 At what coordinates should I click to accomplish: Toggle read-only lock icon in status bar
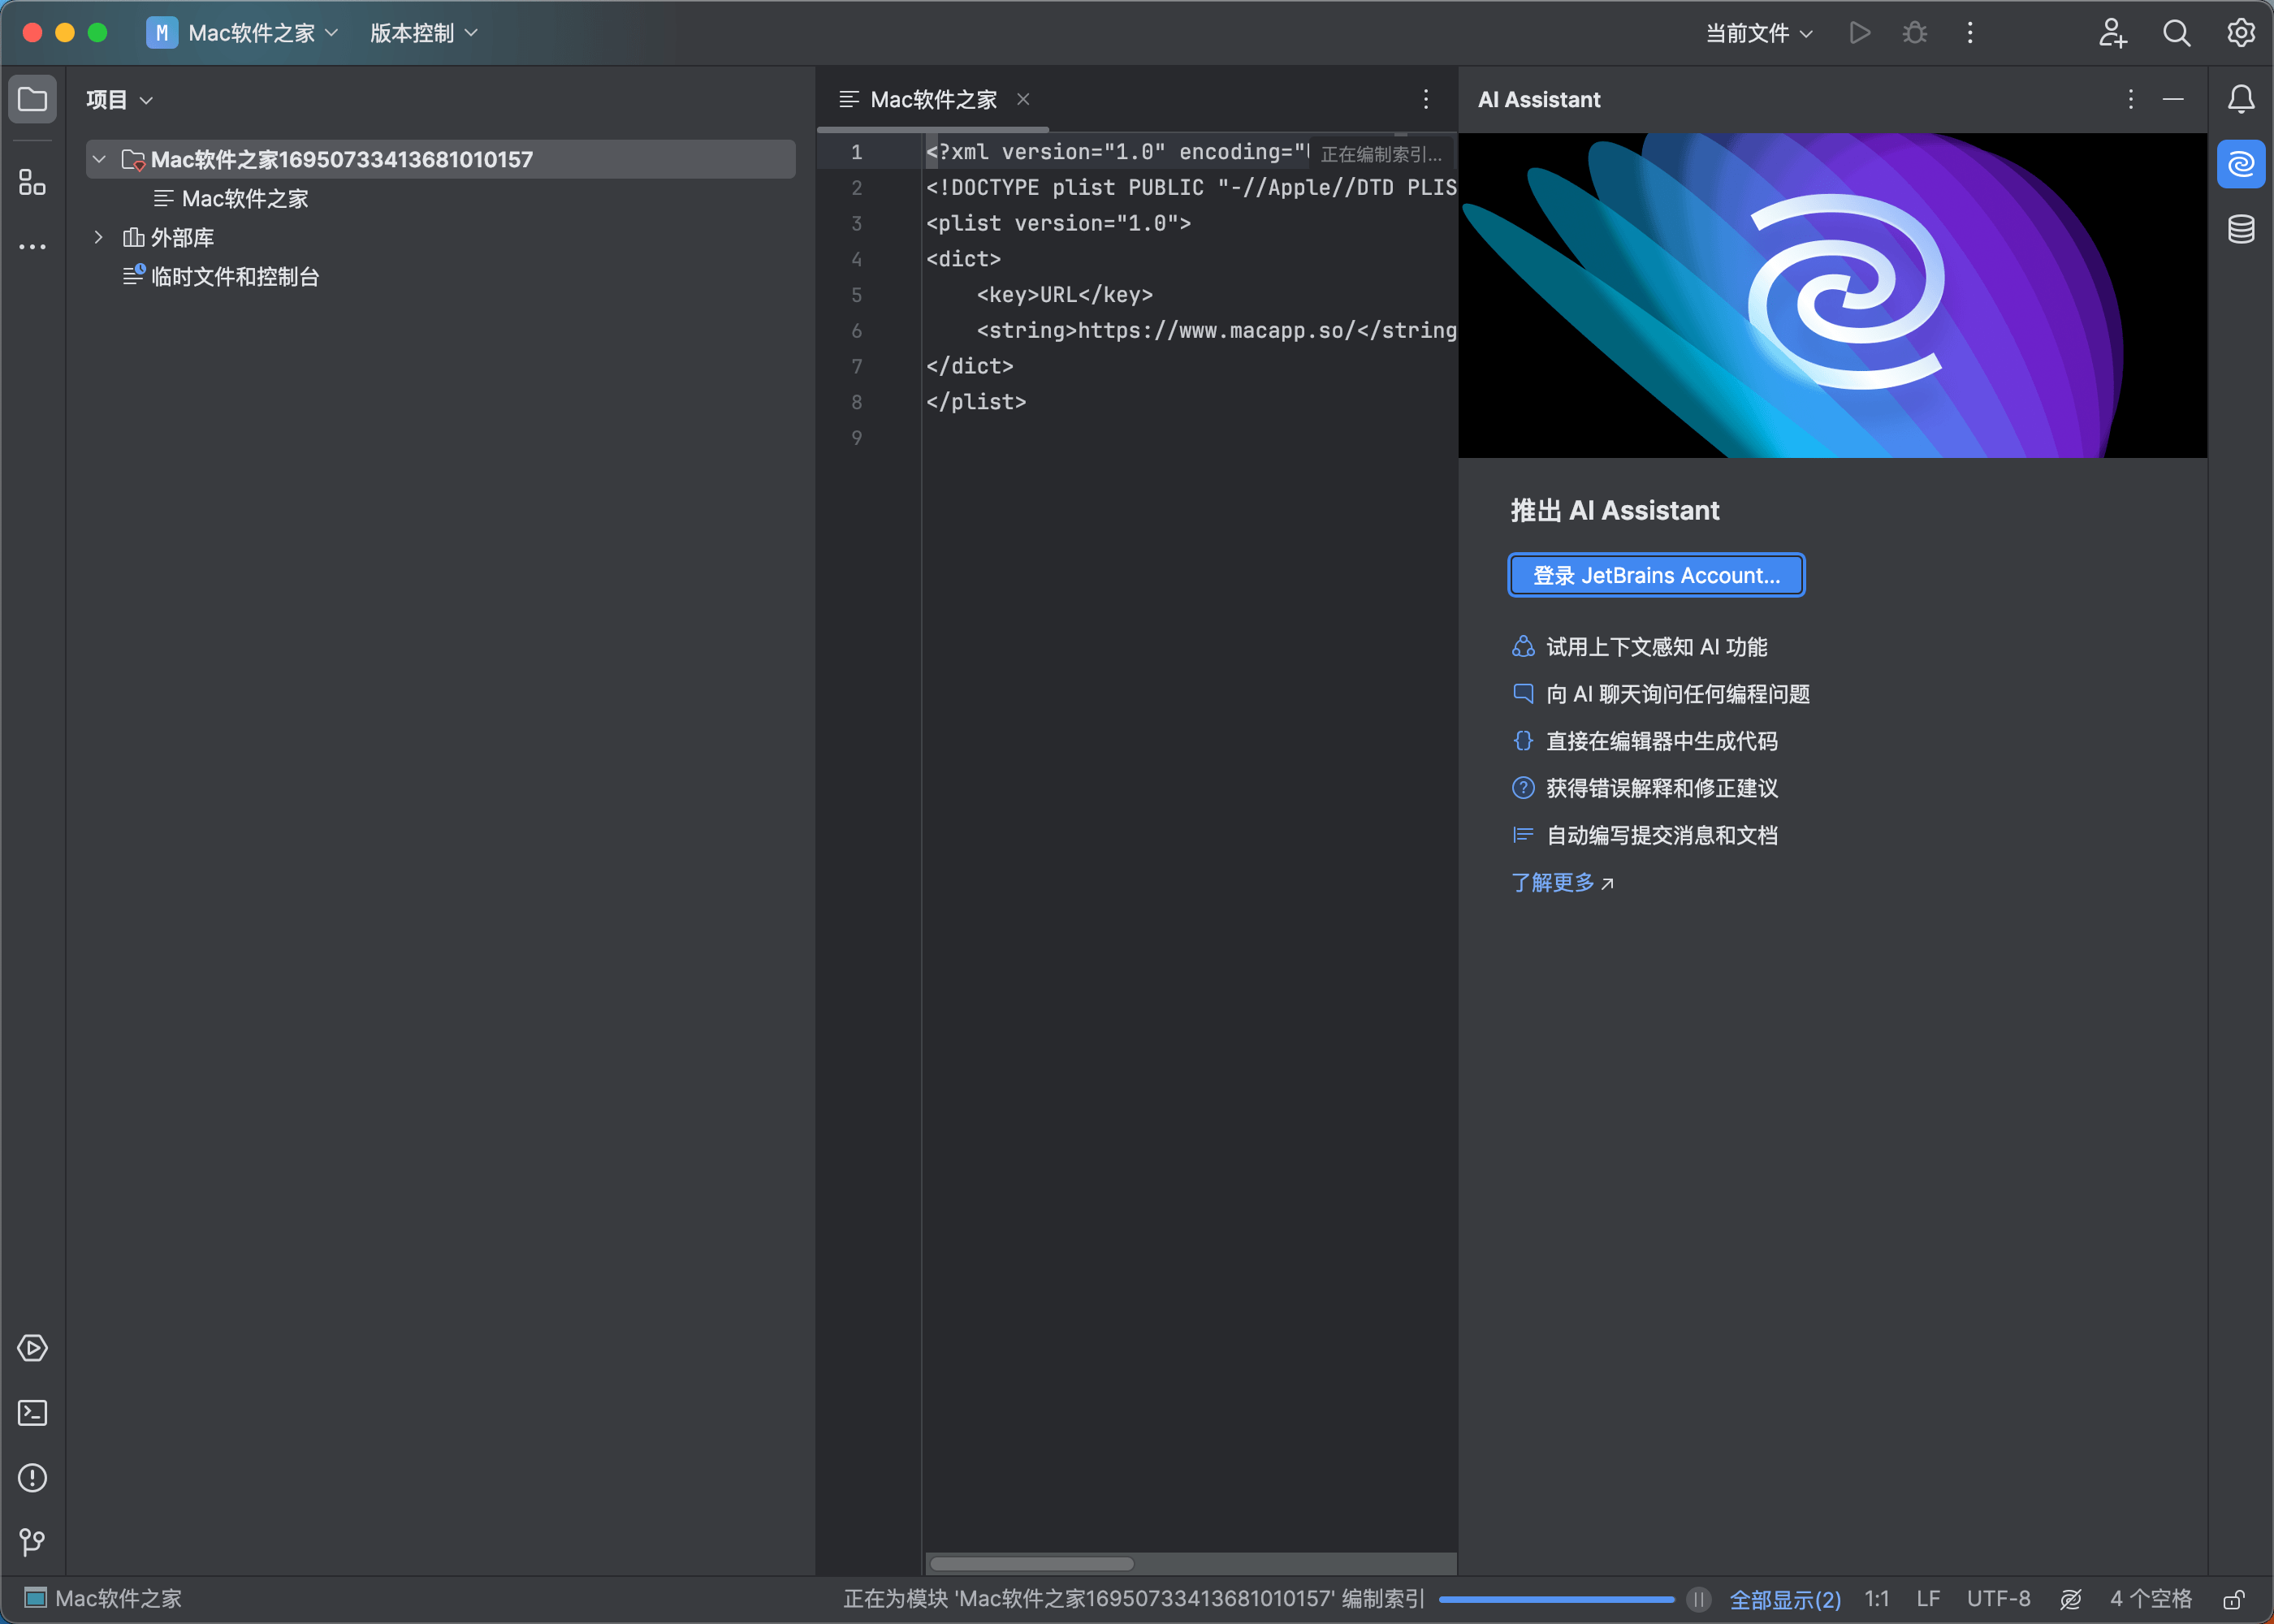(x=2233, y=1599)
